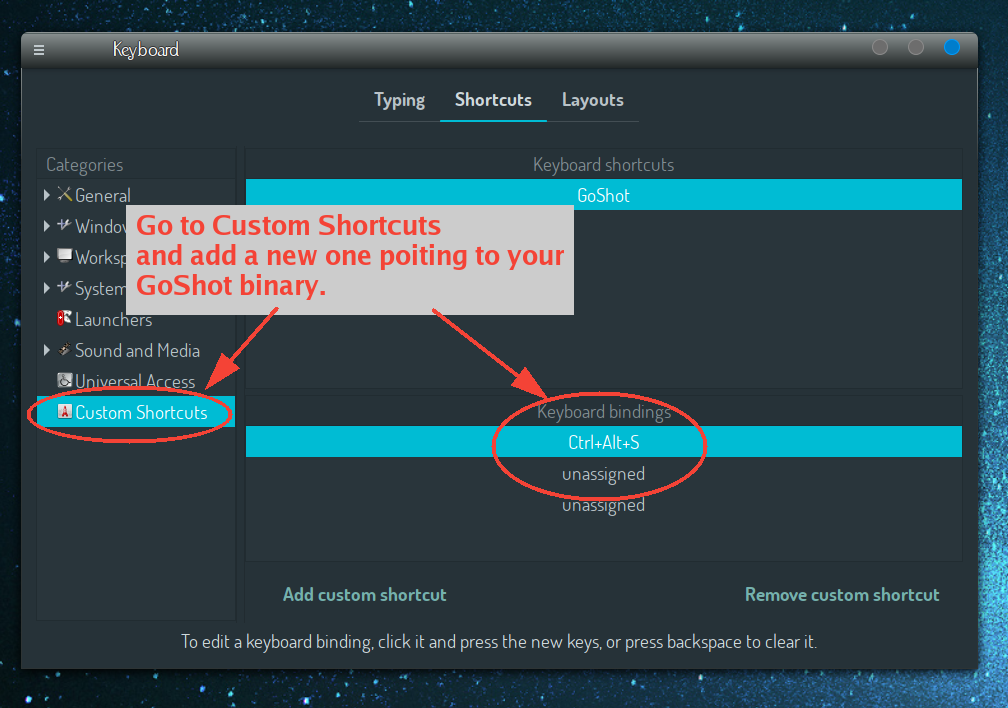Click the leftmost gray window control button
The height and width of the screenshot is (708, 1008).
879,48
